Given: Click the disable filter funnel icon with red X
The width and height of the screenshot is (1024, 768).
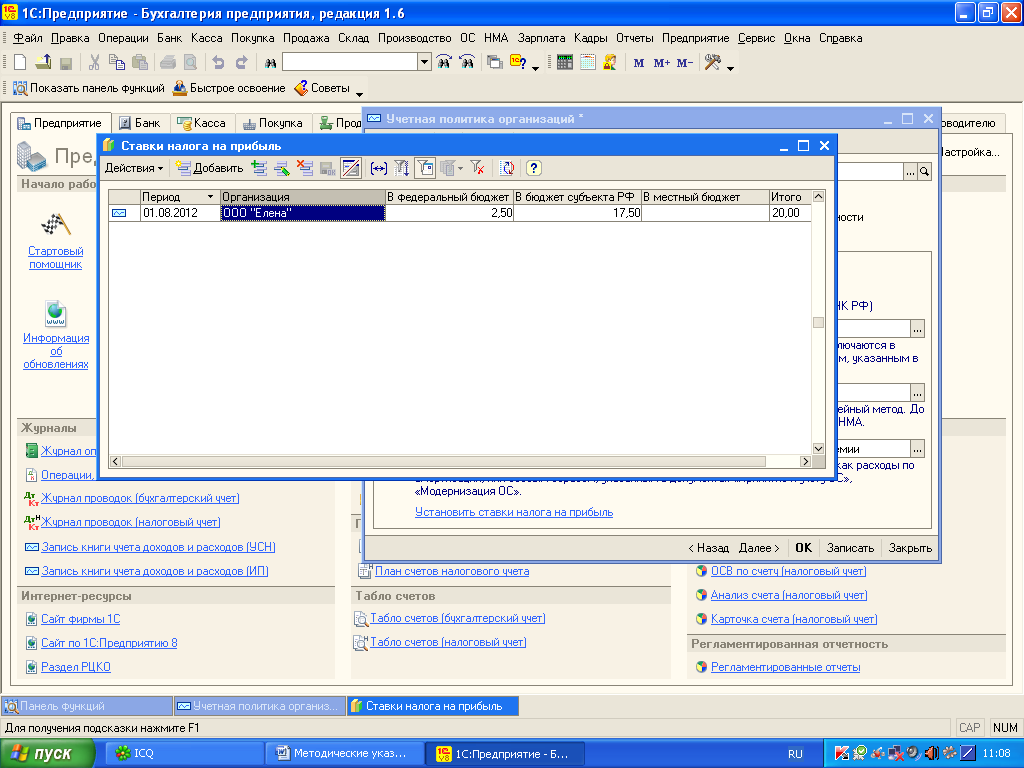Looking at the screenshot, I should coord(477,168).
